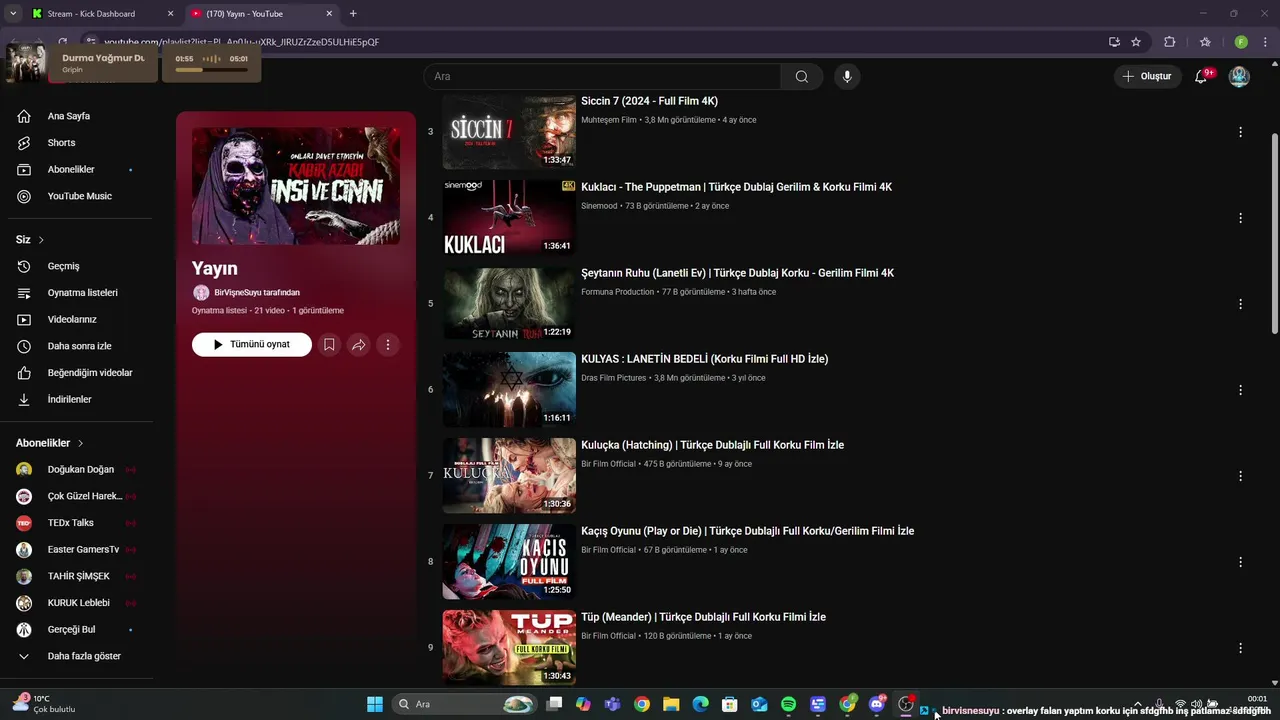Open Daha sonra izle list
Image resolution: width=1280 pixels, height=720 pixels.
[79, 346]
